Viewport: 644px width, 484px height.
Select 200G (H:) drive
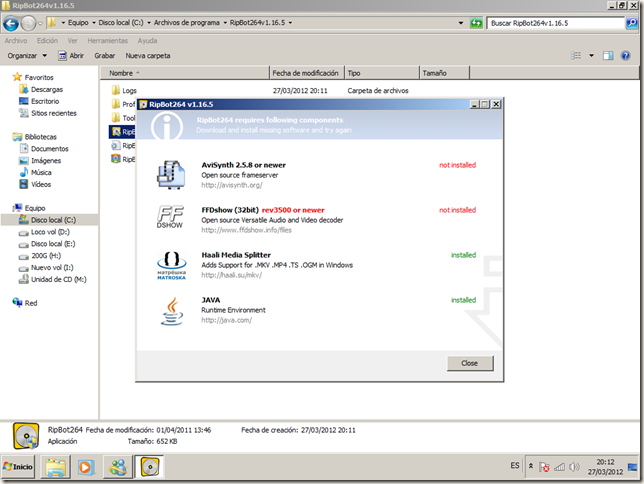pos(40,256)
